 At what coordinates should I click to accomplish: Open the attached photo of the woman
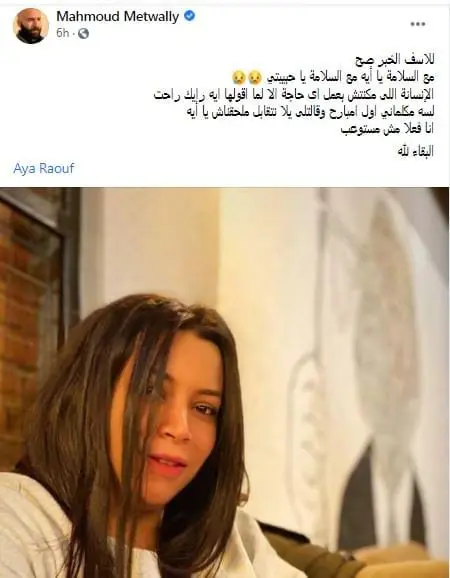(x=225, y=383)
